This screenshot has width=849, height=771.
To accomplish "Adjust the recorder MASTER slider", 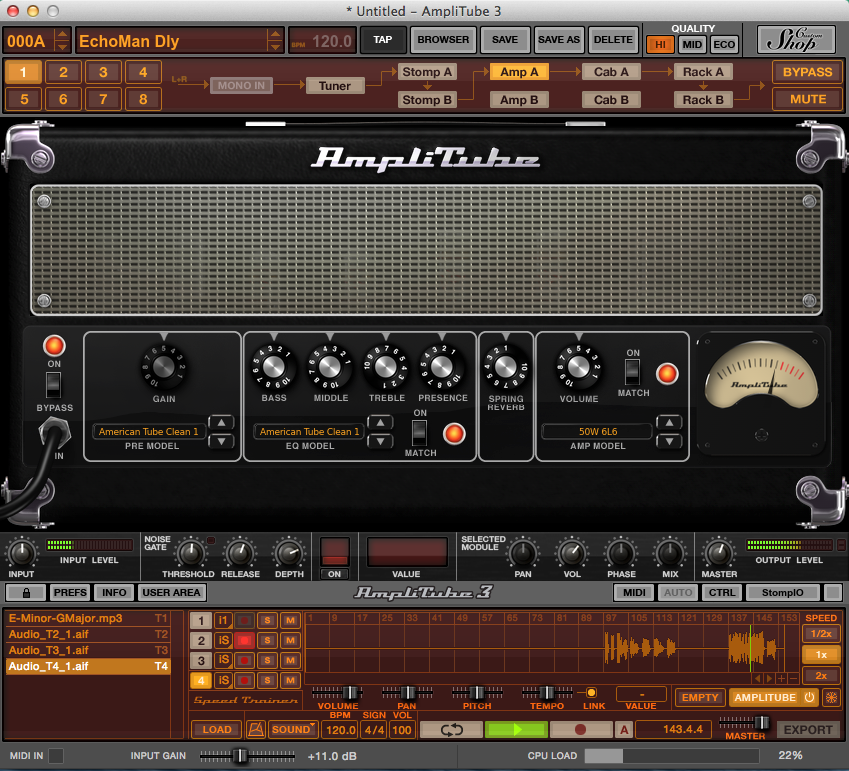I will click(760, 722).
